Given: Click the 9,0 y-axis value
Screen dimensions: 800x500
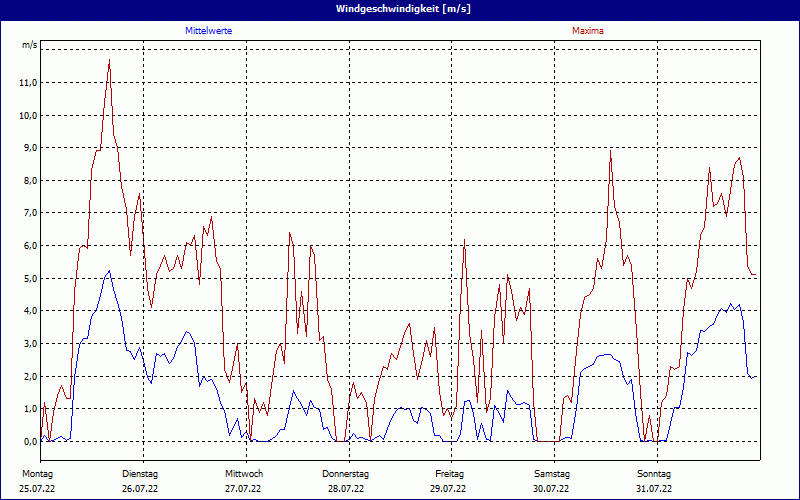Looking at the screenshot, I should (x=29, y=148).
